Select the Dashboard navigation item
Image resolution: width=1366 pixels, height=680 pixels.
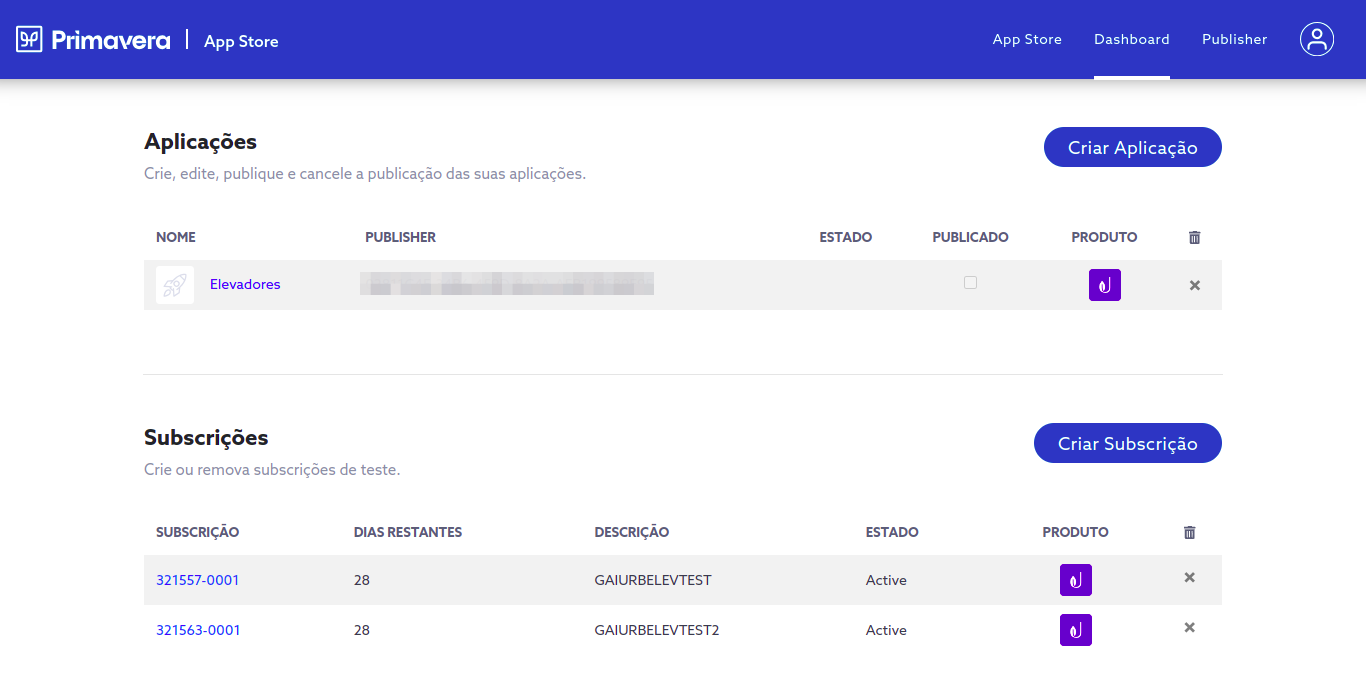point(1131,39)
